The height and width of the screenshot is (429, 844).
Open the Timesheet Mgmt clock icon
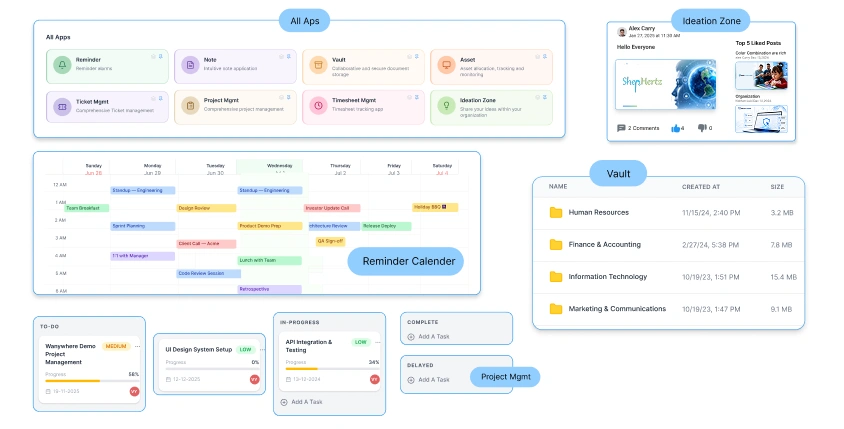pyautogui.click(x=318, y=106)
